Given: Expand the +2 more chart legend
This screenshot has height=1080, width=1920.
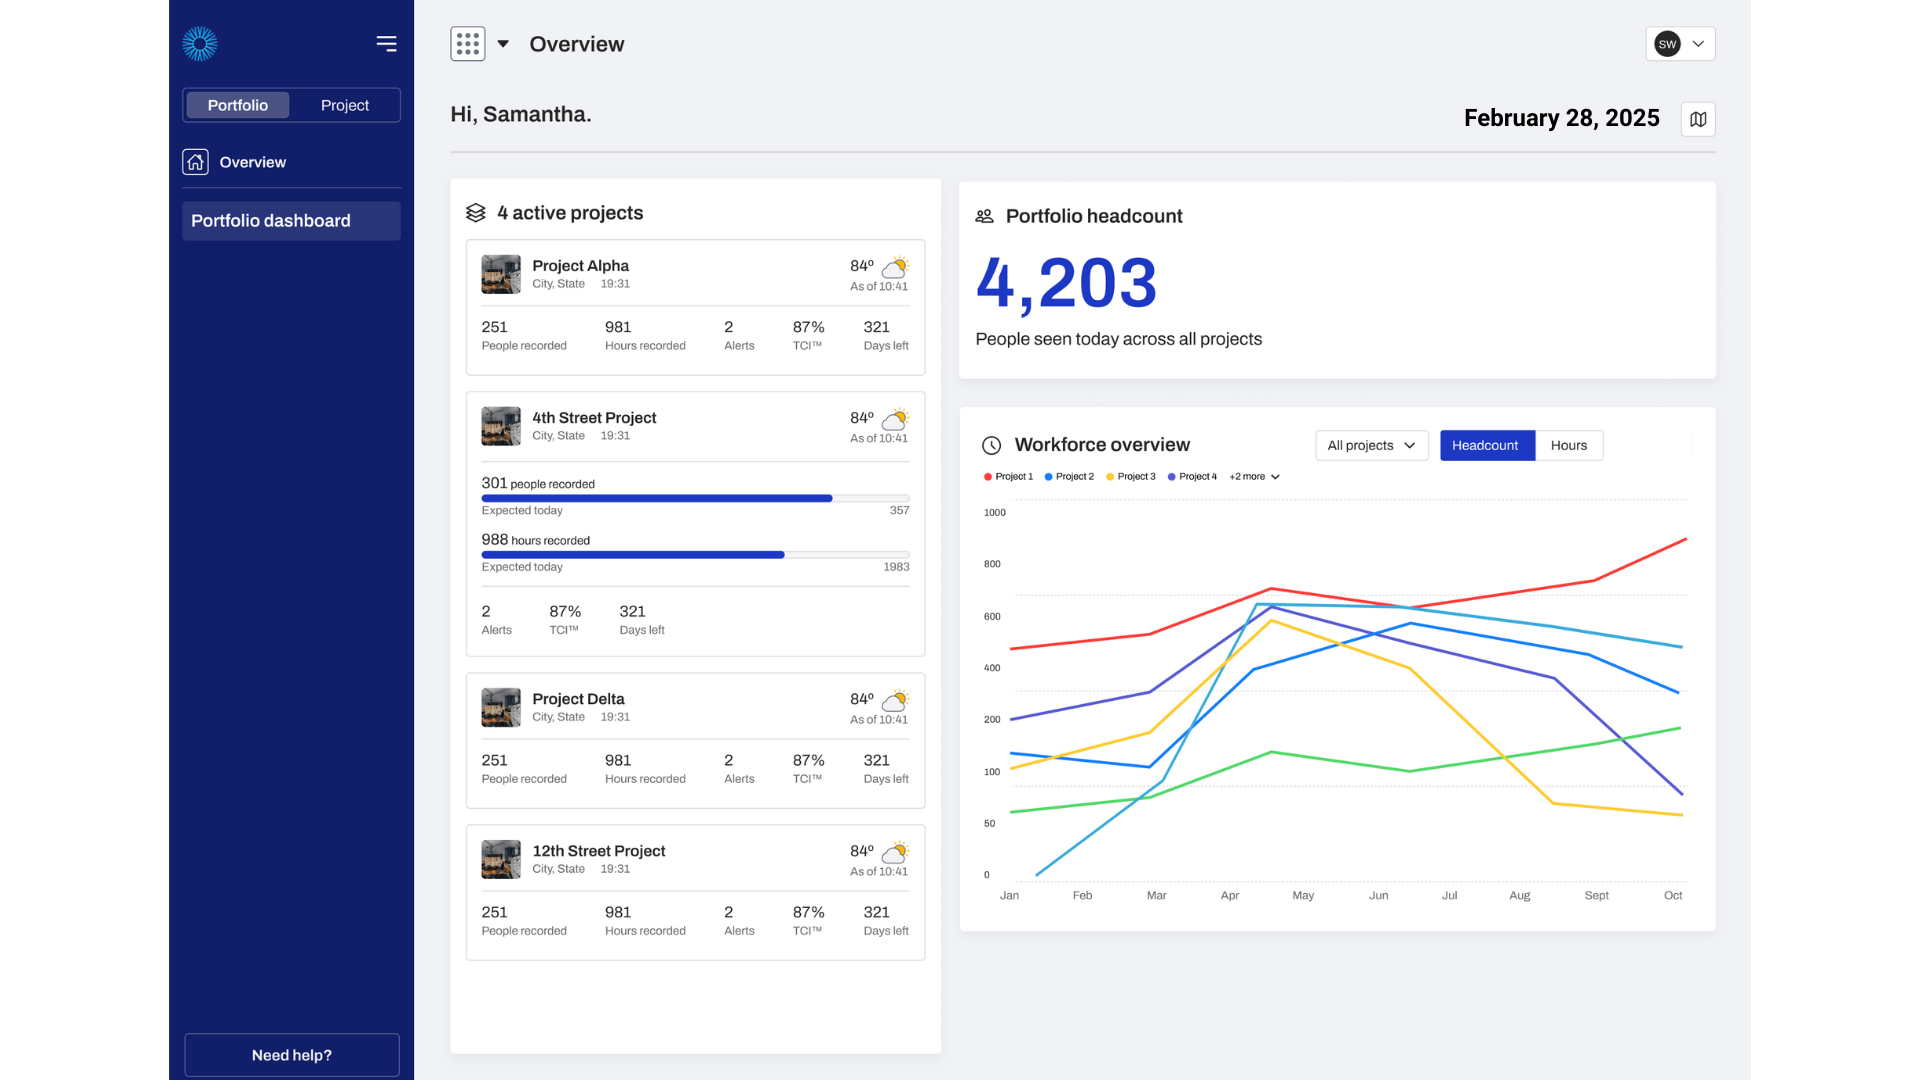Looking at the screenshot, I should [1252, 477].
